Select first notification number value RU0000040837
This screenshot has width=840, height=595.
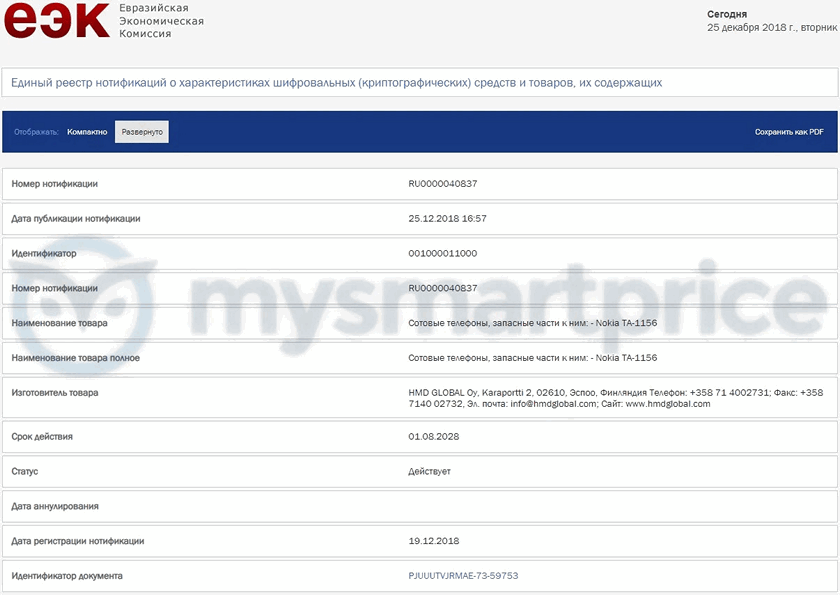[442, 184]
